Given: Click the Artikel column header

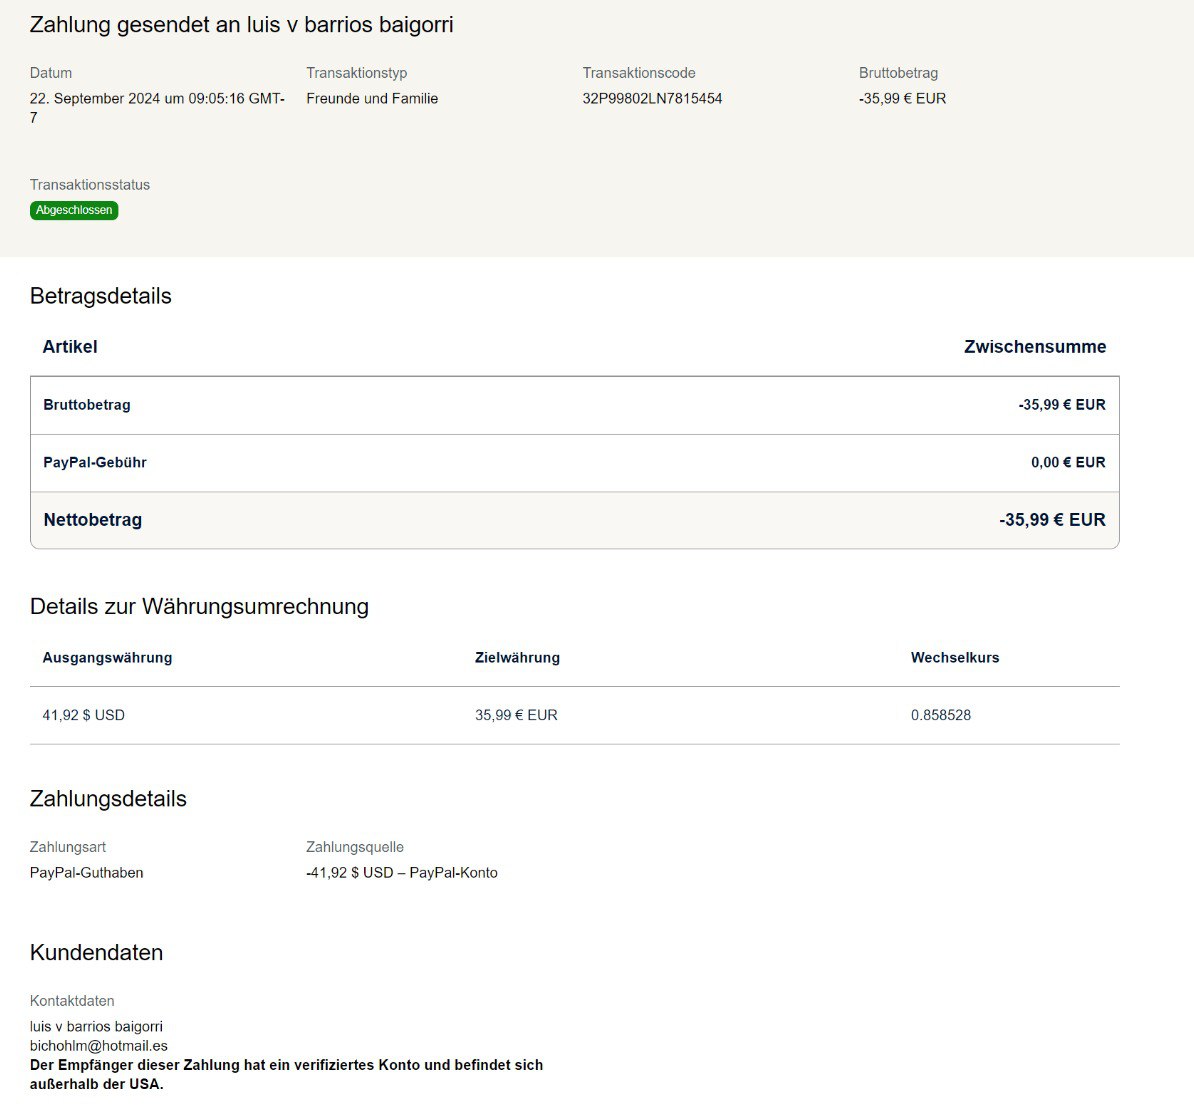Looking at the screenshot, I should click(x=70, y=347).
